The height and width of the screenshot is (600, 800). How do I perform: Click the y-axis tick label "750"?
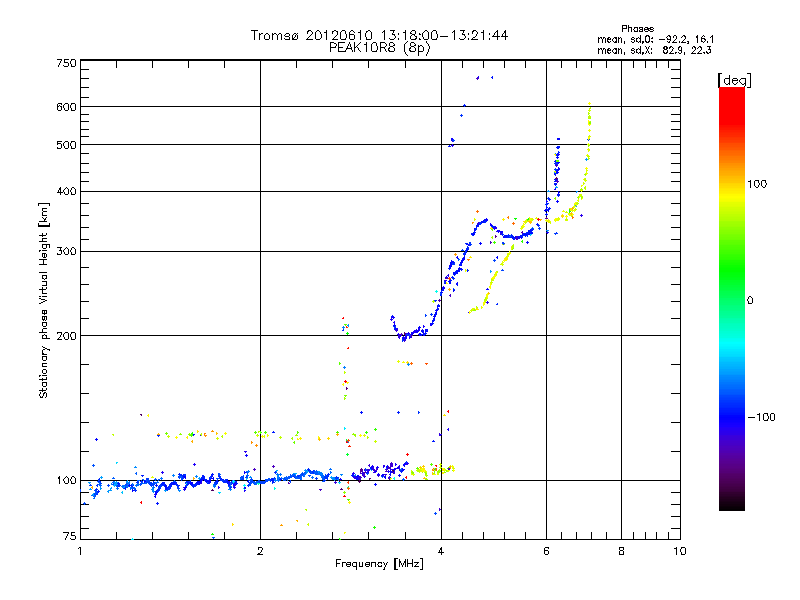(67, 63)
